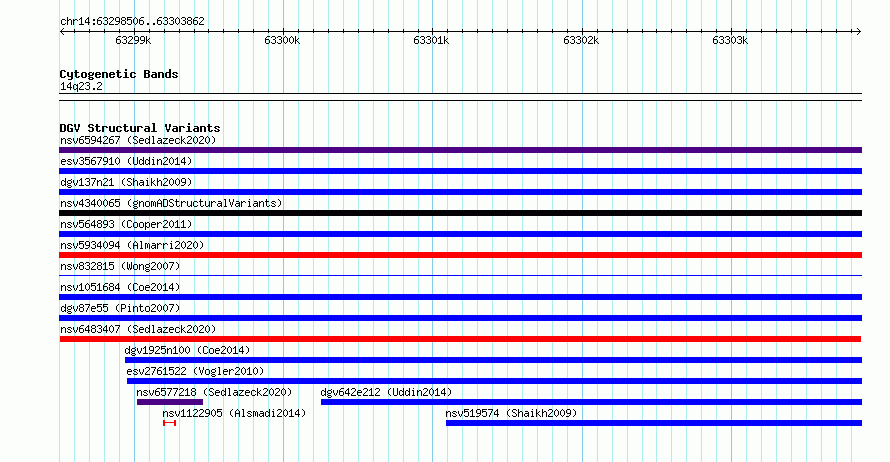
Task: Click the chr14:63298506..63303862 region label
Action: tap(132, 22)
